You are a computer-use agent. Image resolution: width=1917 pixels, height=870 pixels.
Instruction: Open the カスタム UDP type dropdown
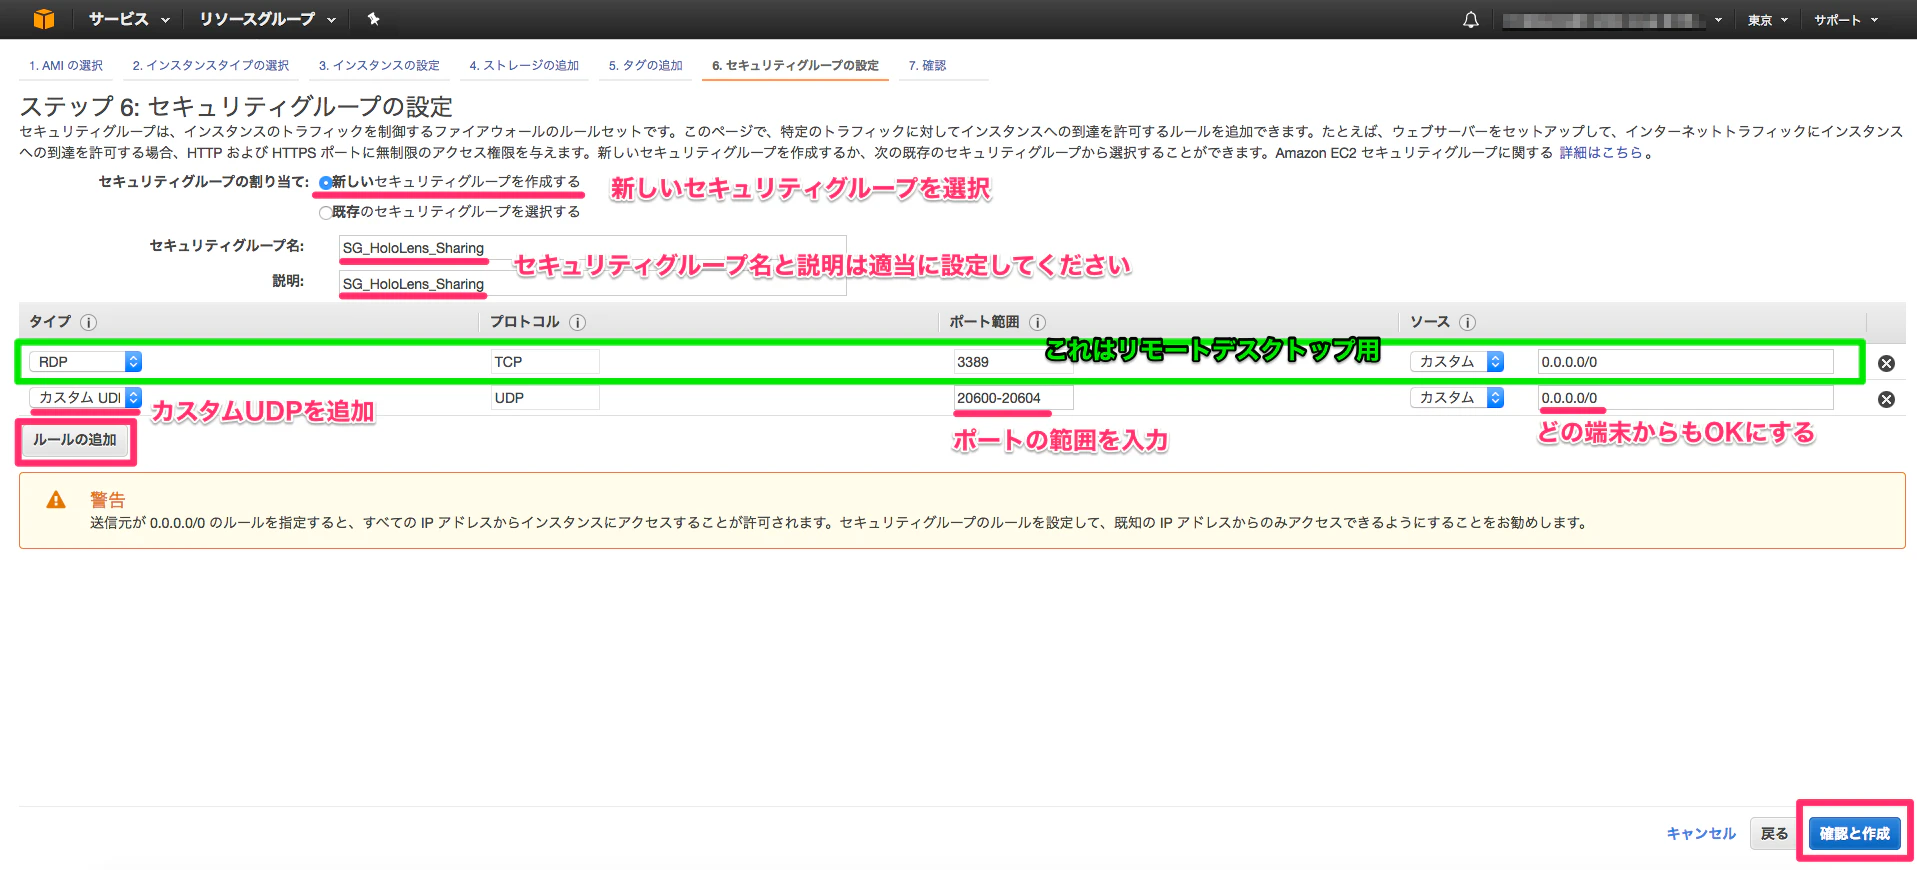tap(85, 398)
